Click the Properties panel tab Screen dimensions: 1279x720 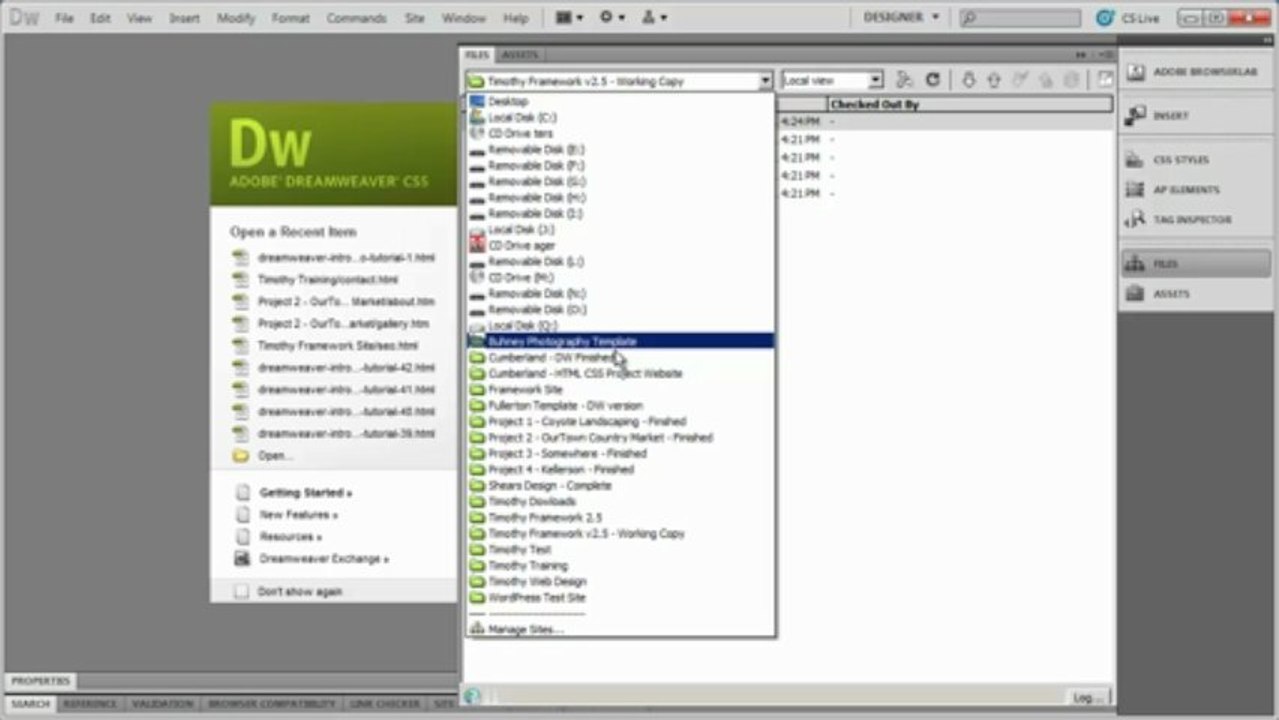pyautogui.click(x=41, y=681)
